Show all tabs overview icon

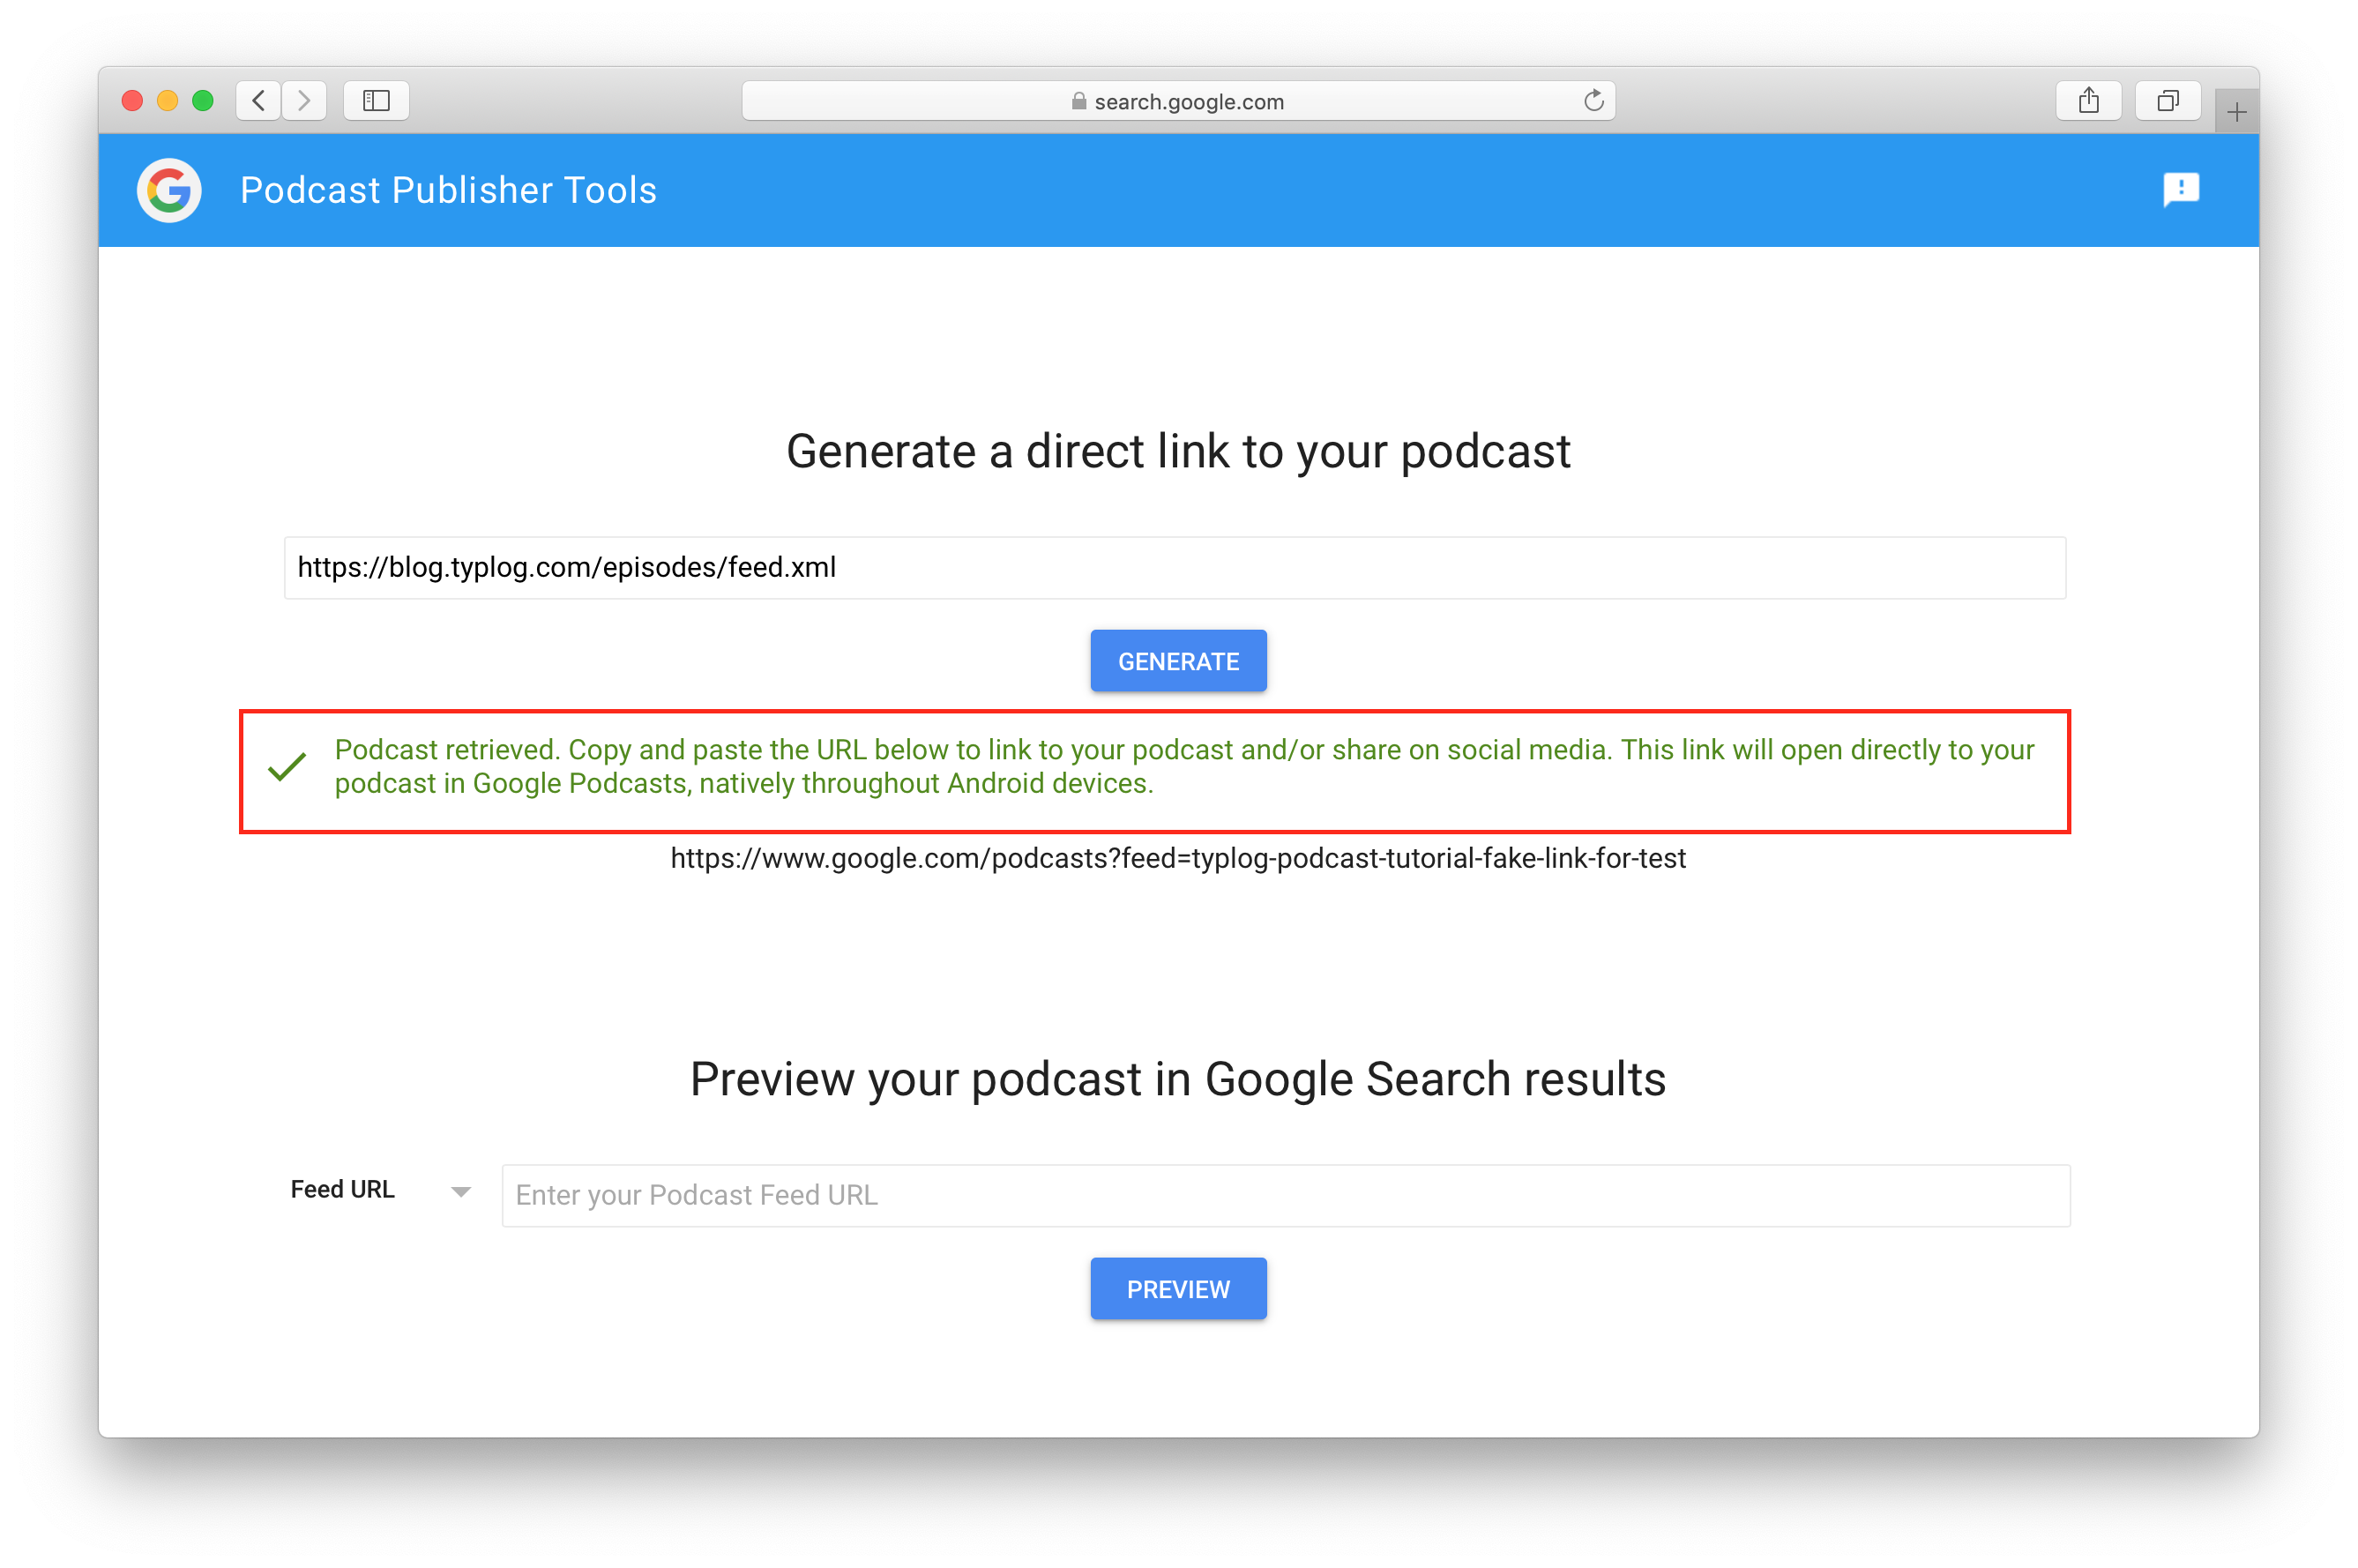(x=2167, y=101)
